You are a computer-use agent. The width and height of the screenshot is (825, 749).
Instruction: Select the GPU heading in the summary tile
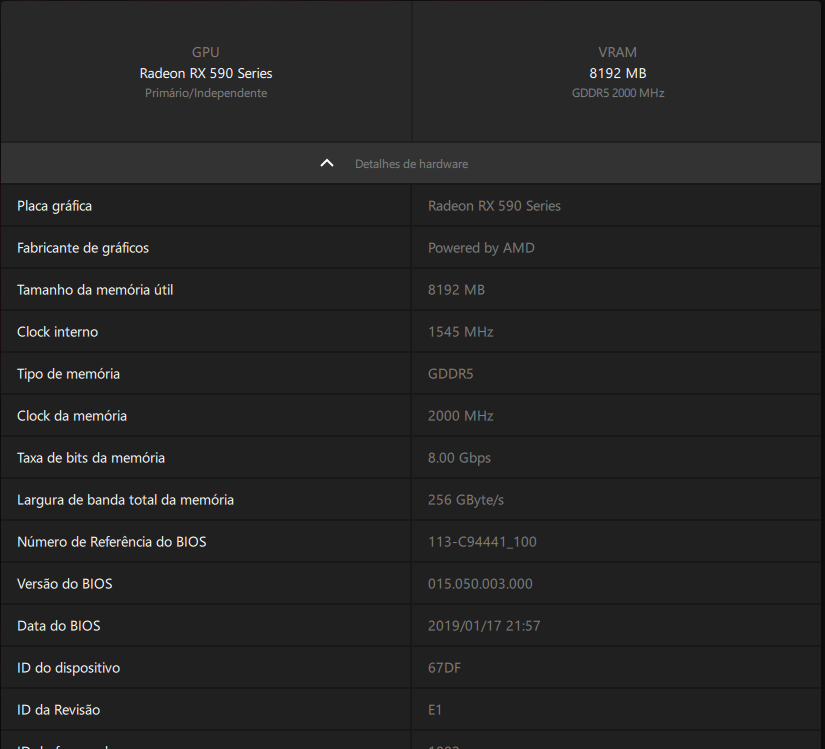[x=206, y=52]
